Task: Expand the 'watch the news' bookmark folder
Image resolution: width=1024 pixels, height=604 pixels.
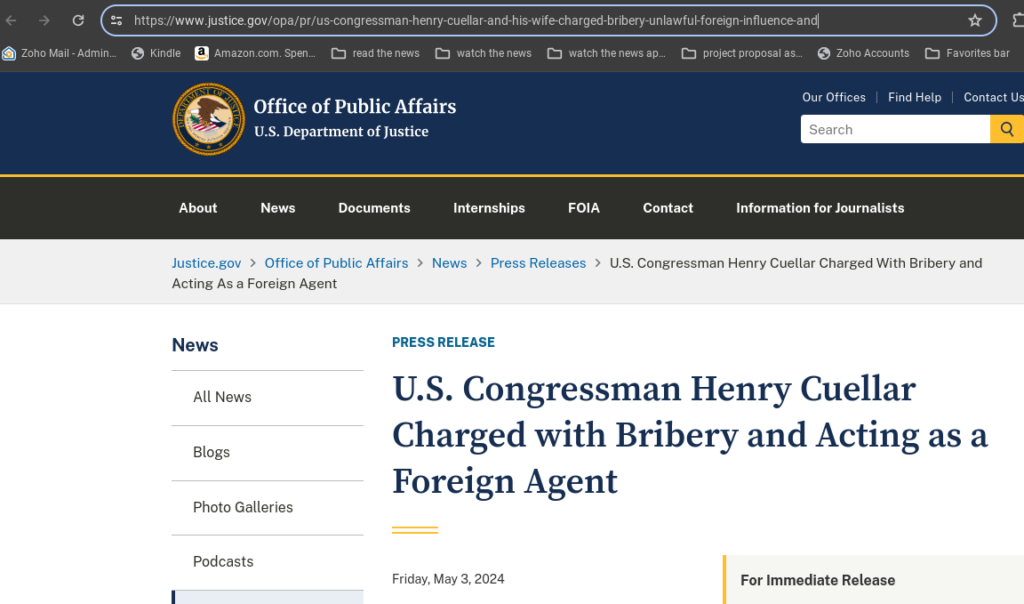Action: [483, 53]
